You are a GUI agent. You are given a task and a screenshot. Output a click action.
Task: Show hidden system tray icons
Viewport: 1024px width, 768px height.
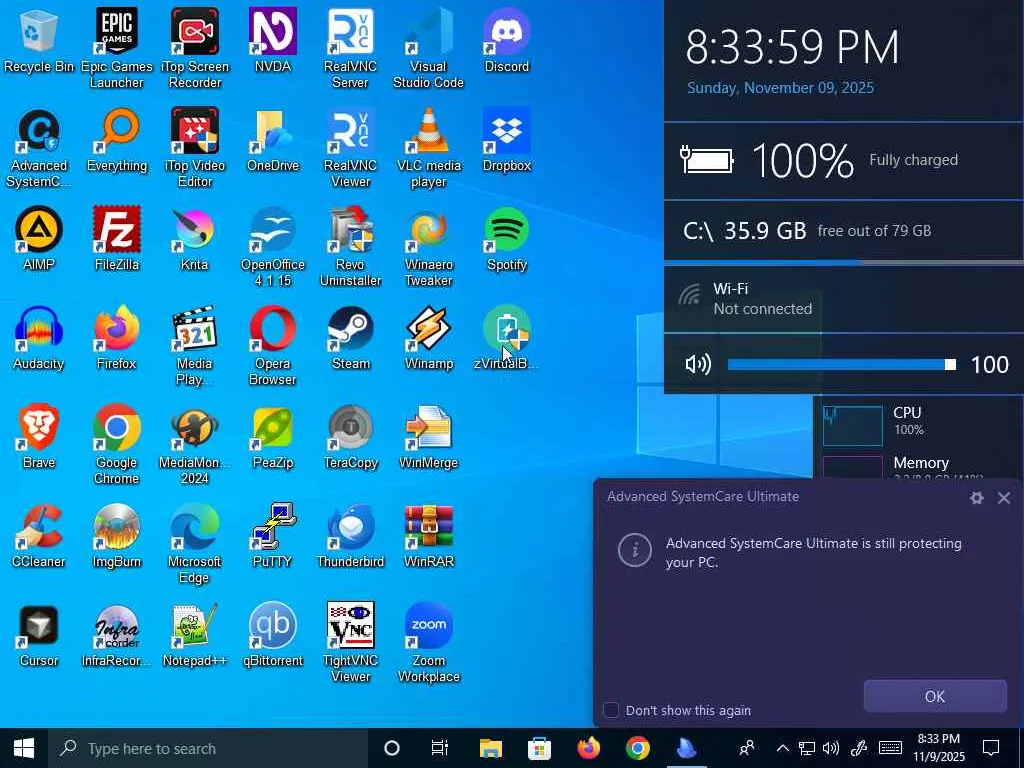[782, 748]
